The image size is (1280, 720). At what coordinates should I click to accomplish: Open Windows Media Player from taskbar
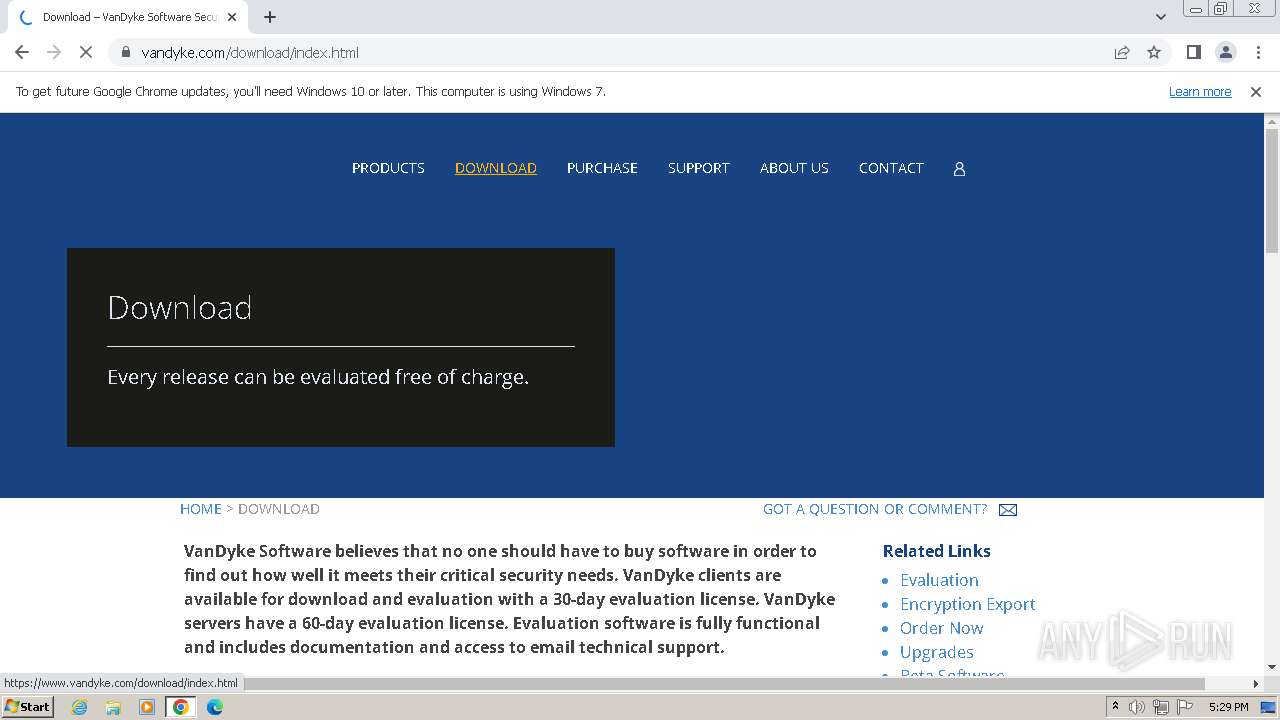tap(147, 707)
